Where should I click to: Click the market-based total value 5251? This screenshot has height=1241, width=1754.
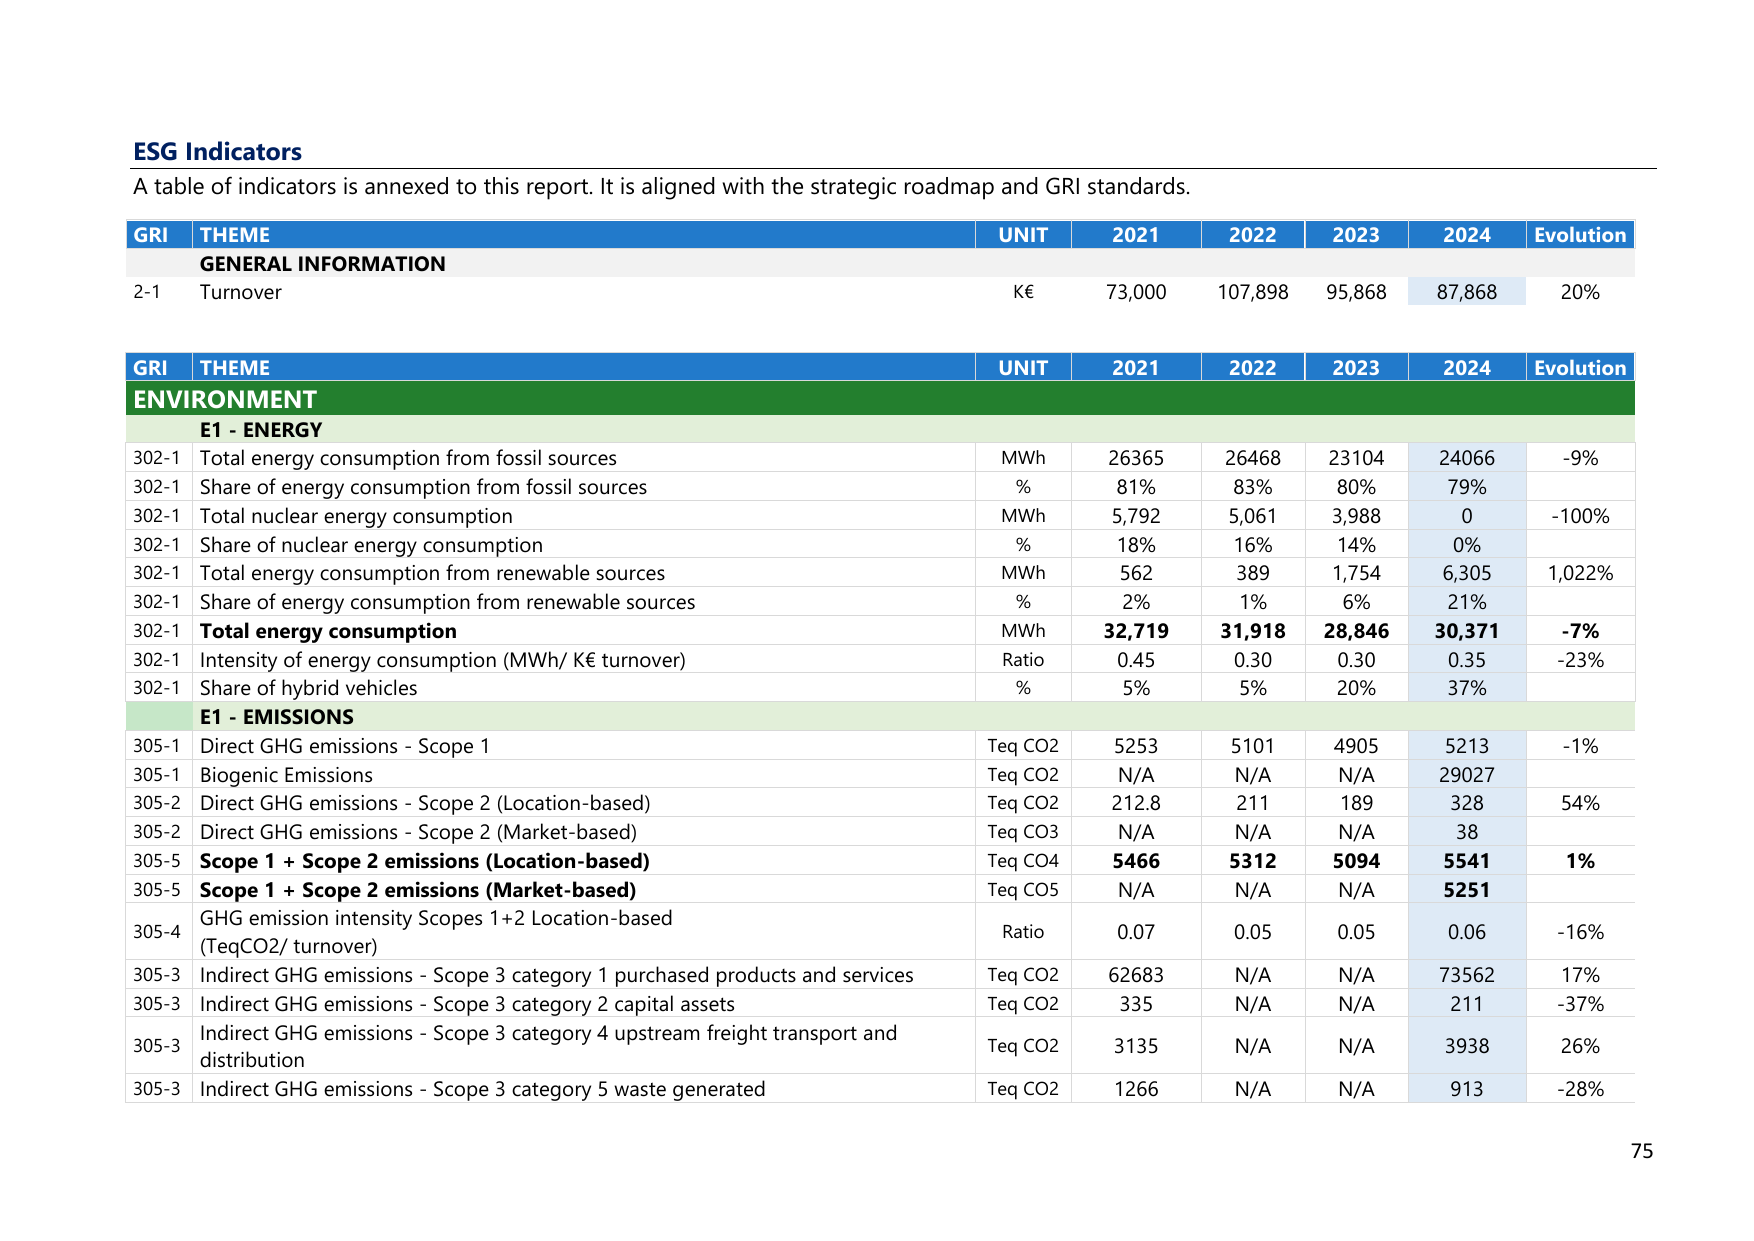(x=1466, y=890)
